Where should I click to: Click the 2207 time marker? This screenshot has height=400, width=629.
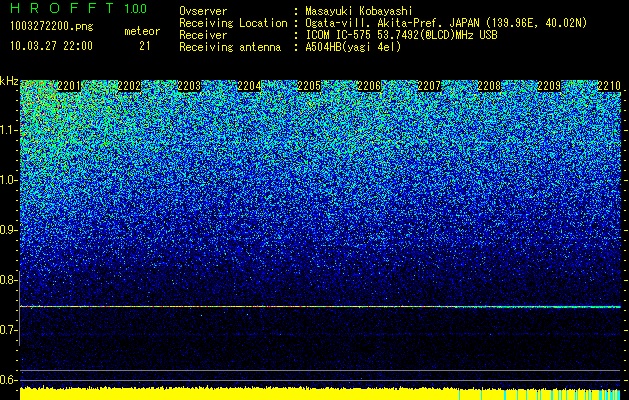[x=429, y=86]
